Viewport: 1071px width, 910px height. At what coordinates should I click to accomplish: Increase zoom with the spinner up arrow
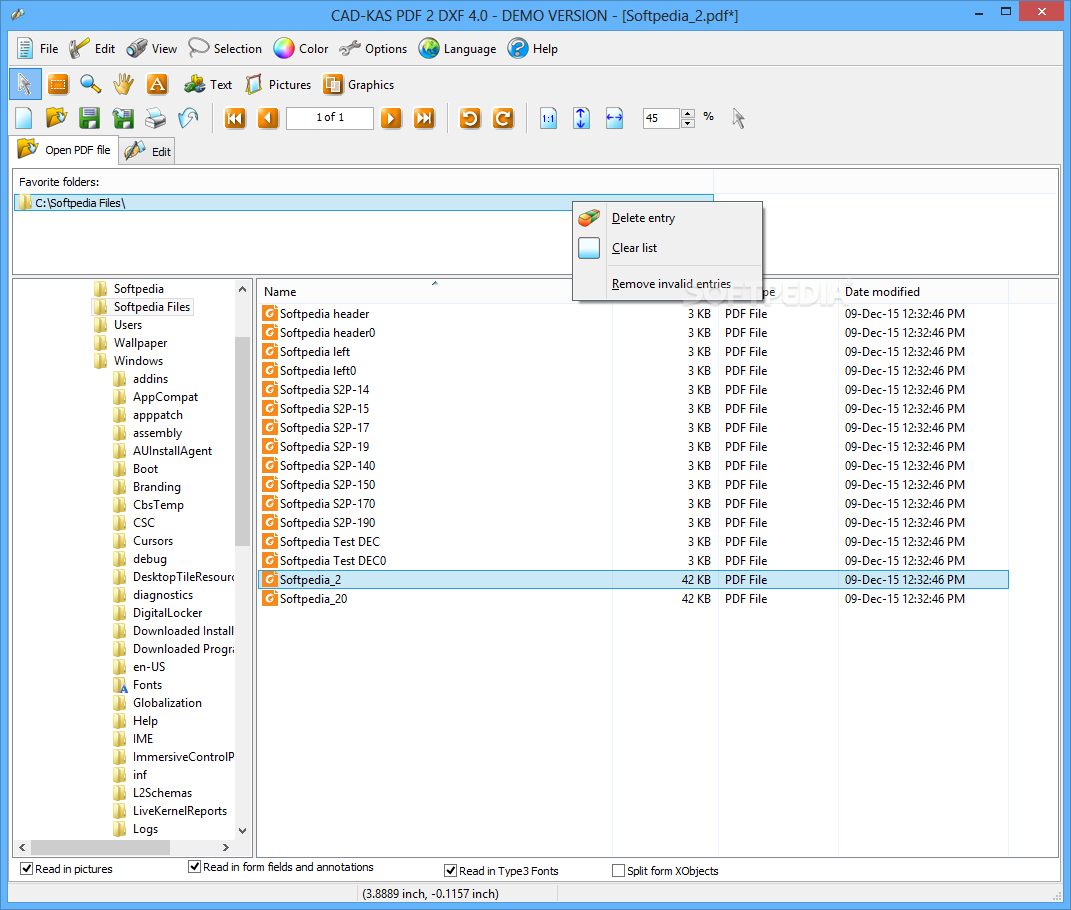pos(688,113)
